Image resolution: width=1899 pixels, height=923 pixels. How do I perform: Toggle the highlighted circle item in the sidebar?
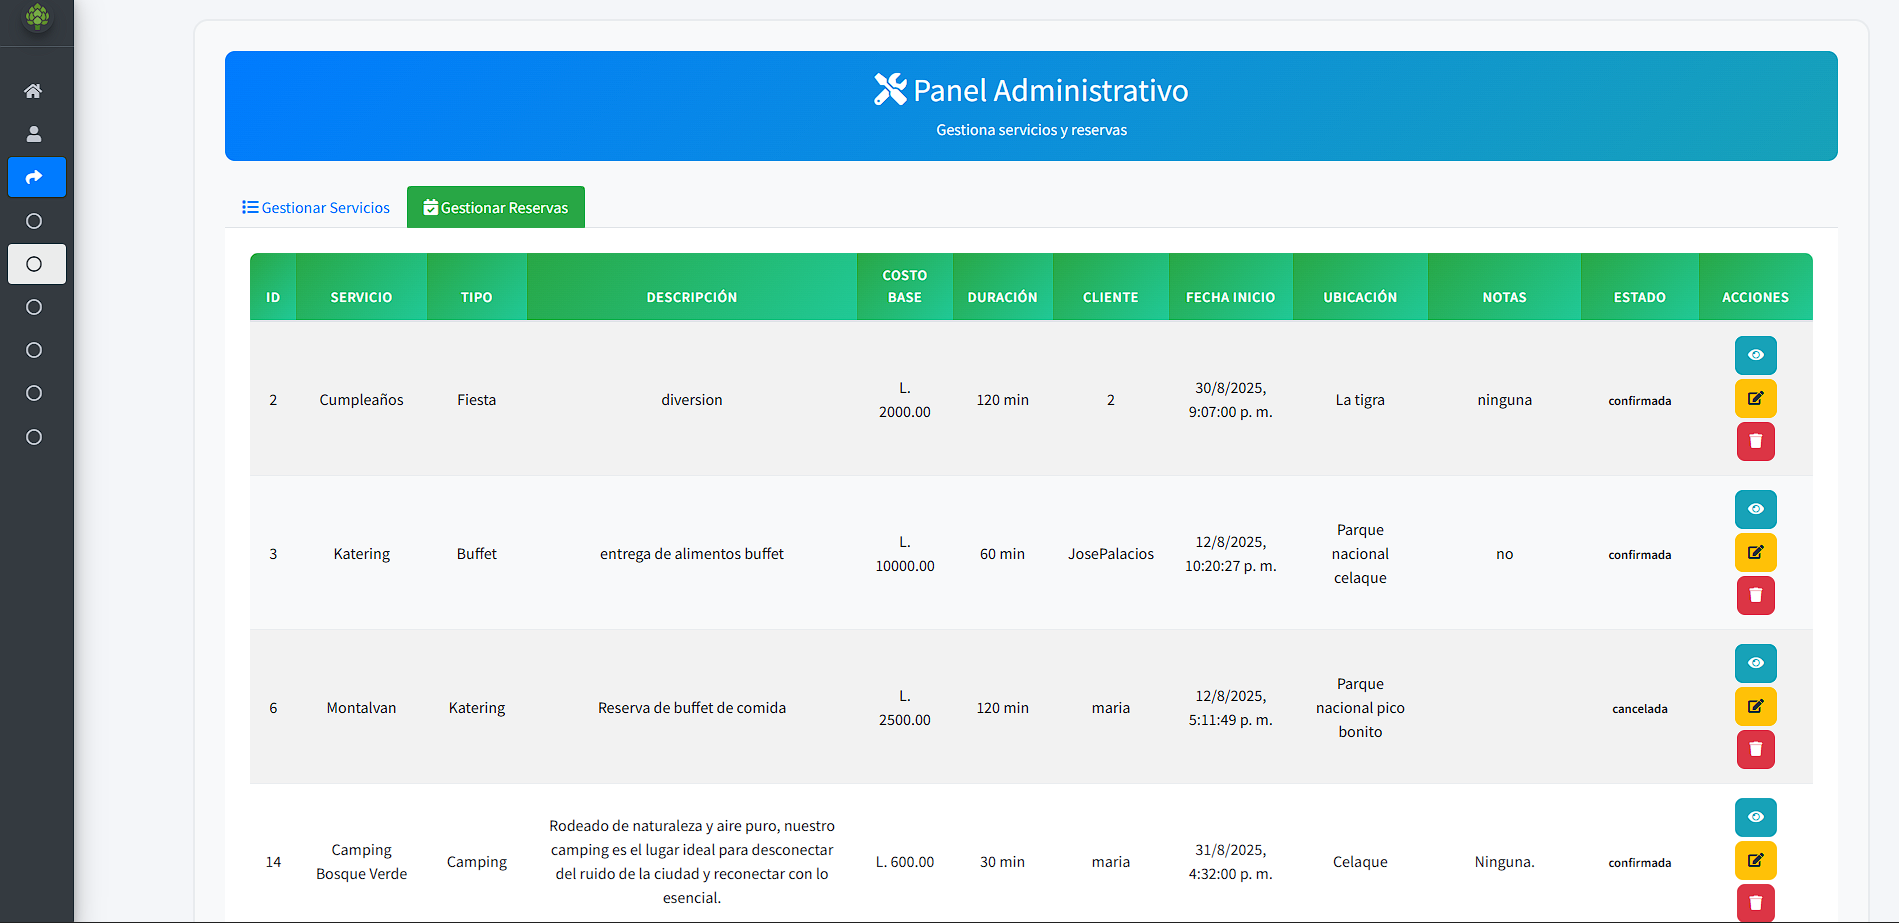[x=36, y=264]
